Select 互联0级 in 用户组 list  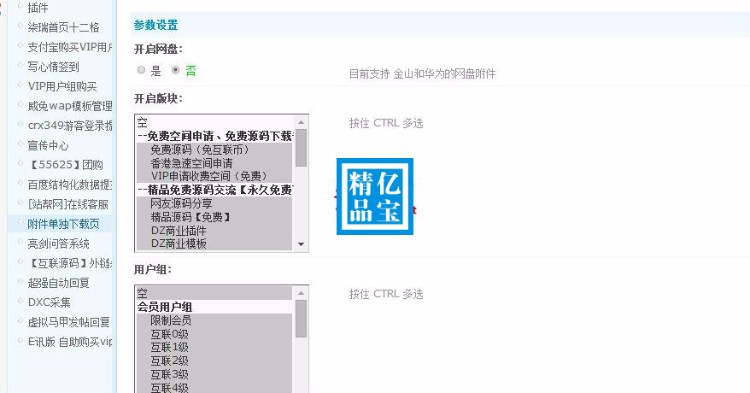214,334
